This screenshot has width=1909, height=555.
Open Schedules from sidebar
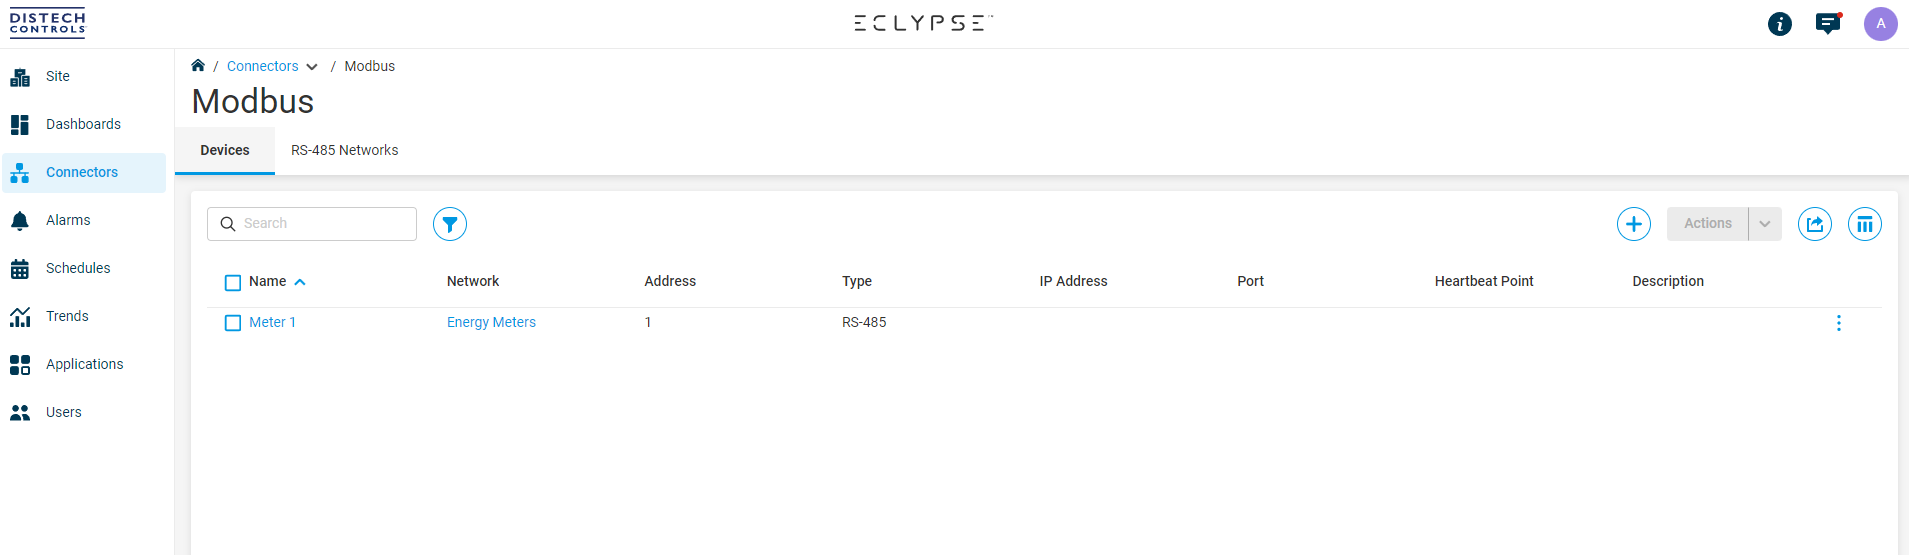[x=78, y=268]
